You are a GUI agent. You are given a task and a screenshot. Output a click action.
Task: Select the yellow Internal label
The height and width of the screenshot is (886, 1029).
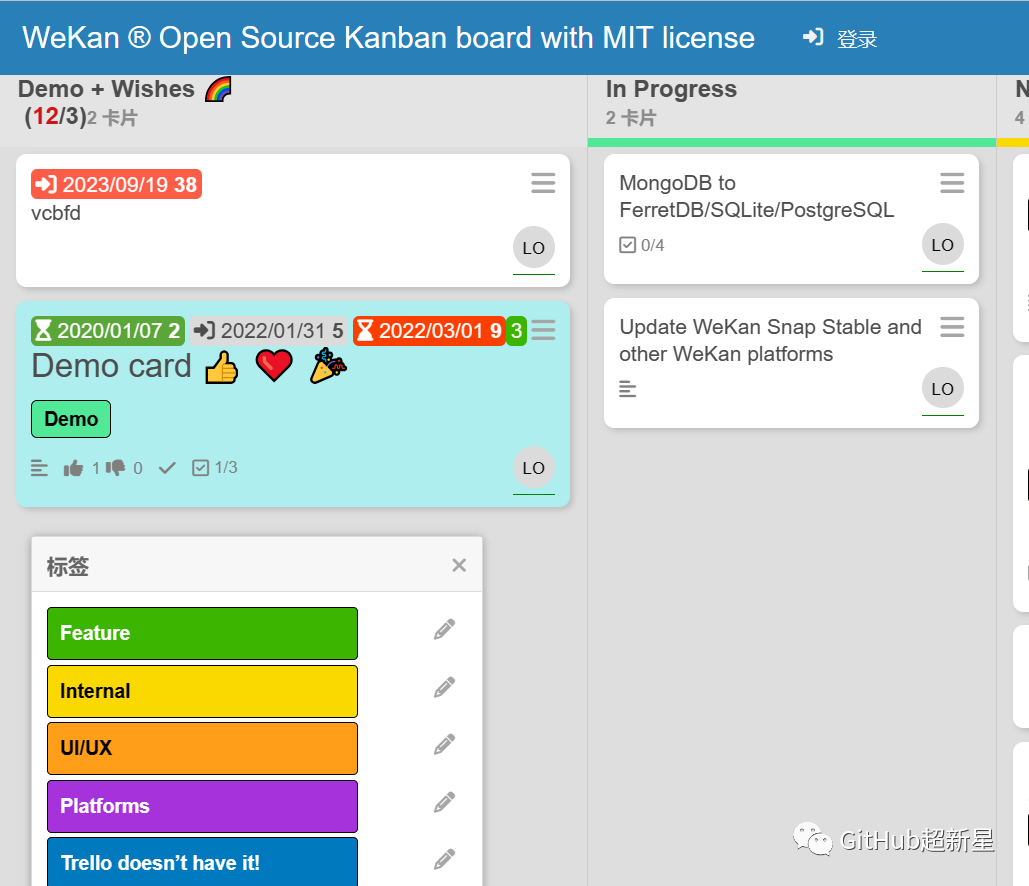(202, 691)
